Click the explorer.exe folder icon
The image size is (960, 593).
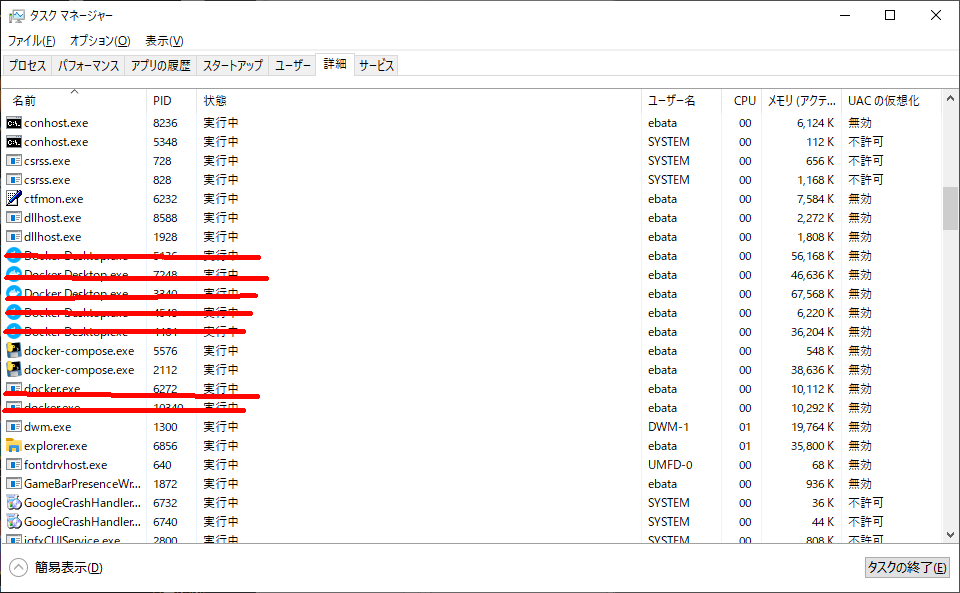[14, 446]
